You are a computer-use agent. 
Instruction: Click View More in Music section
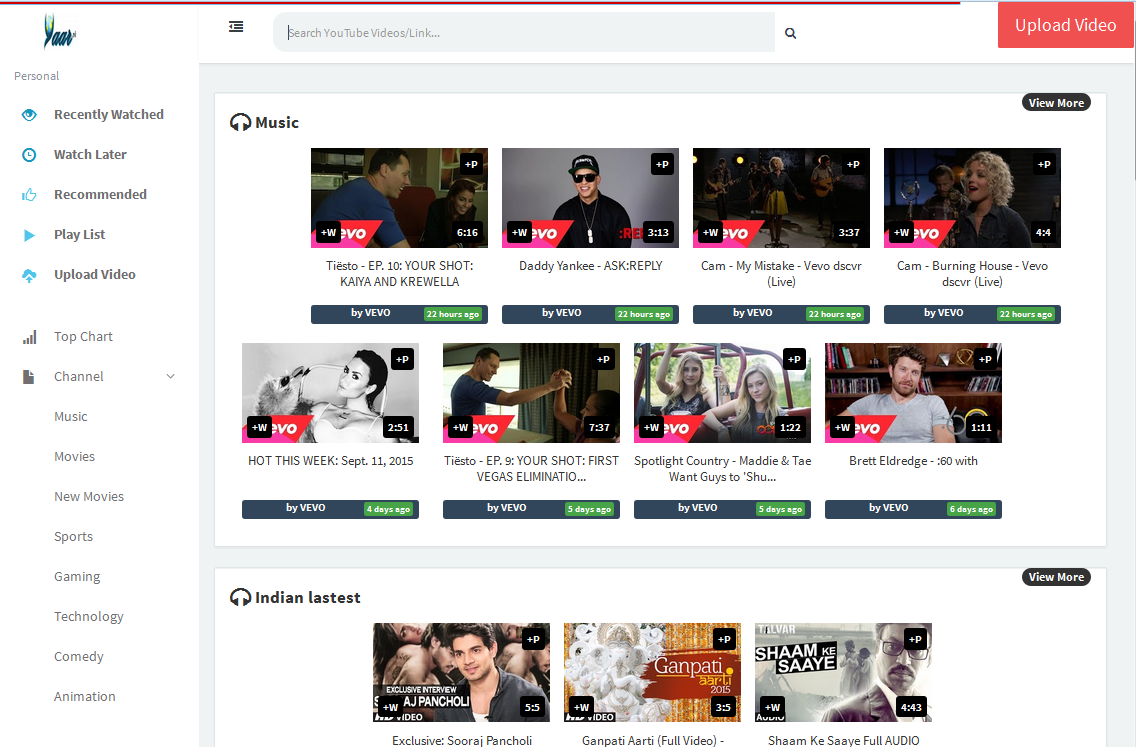tap(1056, 103)
